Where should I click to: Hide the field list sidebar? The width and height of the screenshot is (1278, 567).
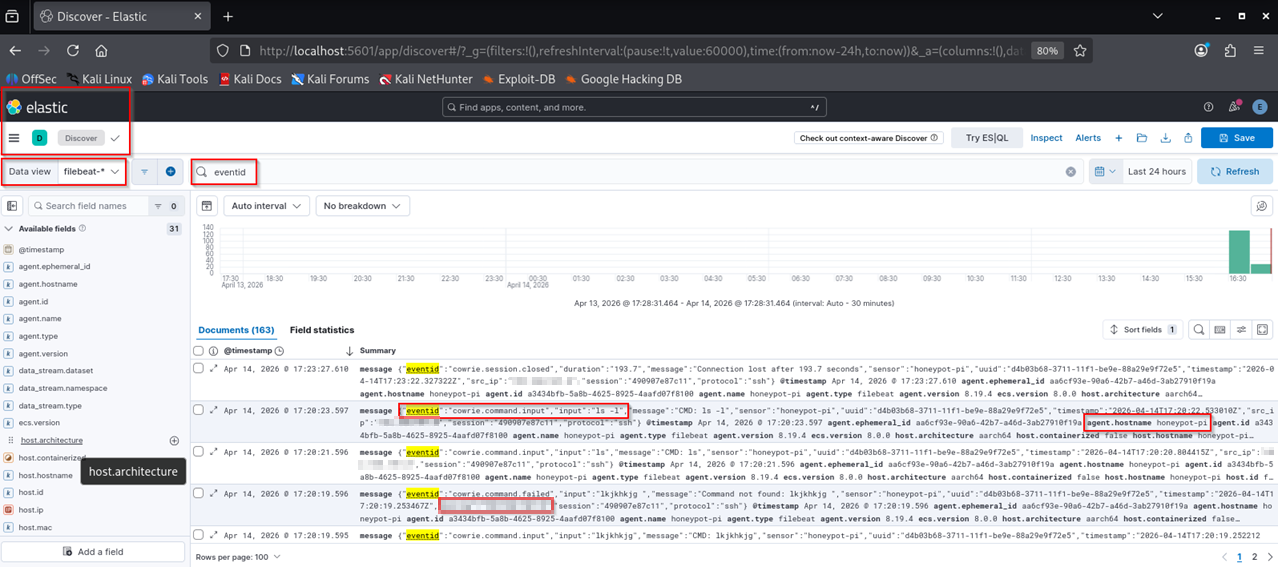[x=12, y=206]
